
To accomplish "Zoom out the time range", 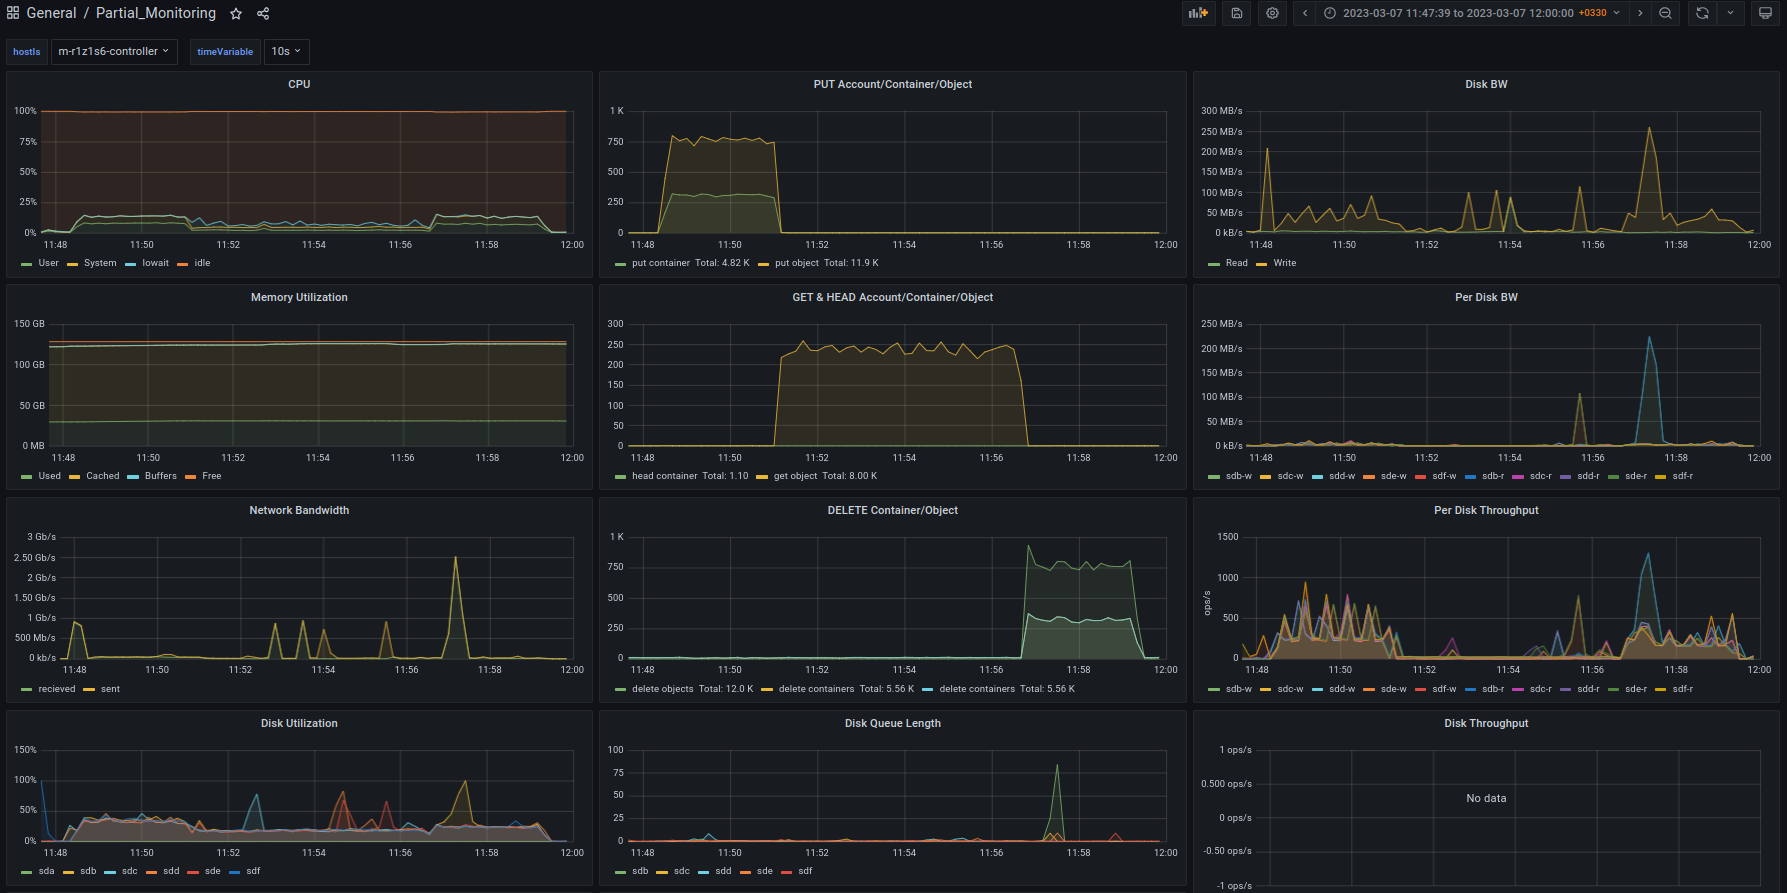I will tap(1665, 13).
